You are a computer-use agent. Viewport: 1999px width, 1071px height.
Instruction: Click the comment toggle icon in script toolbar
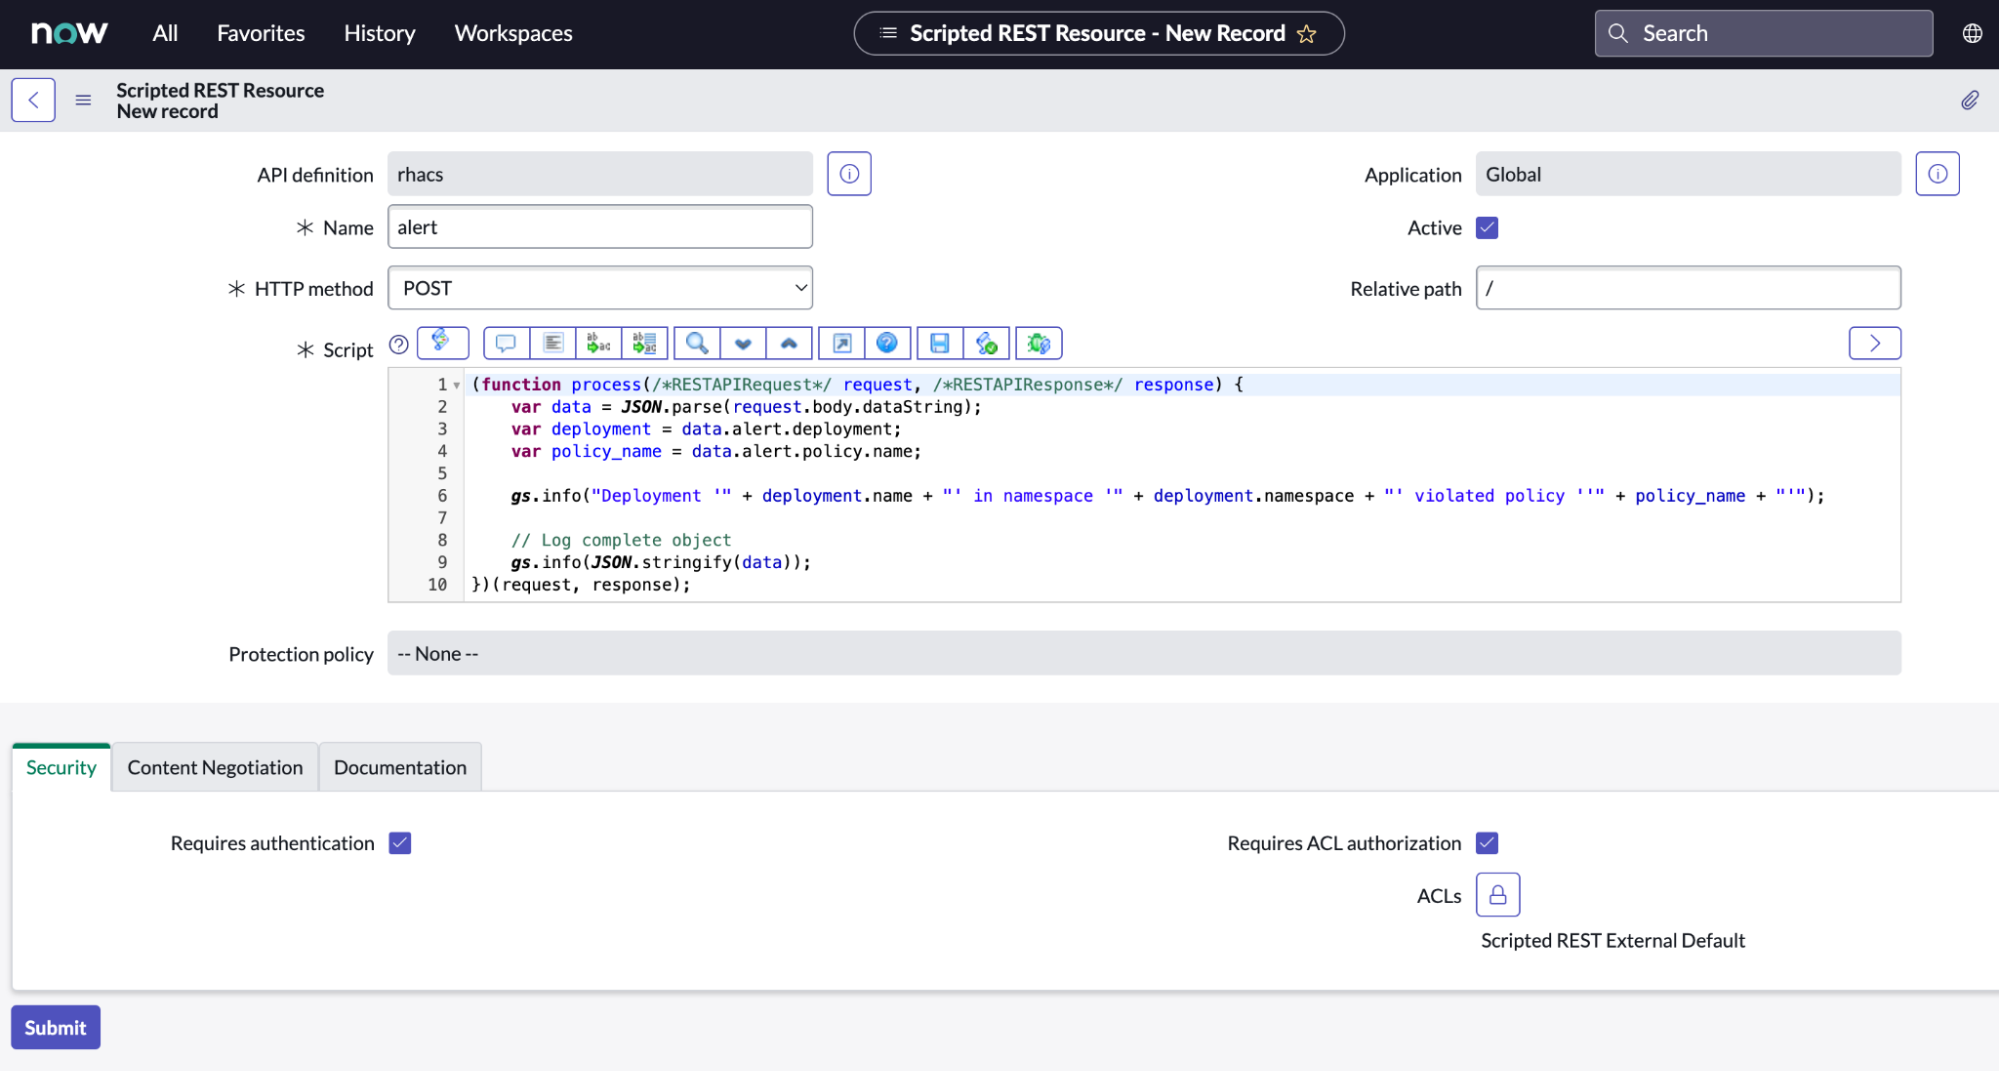click(x=506, y=343)
